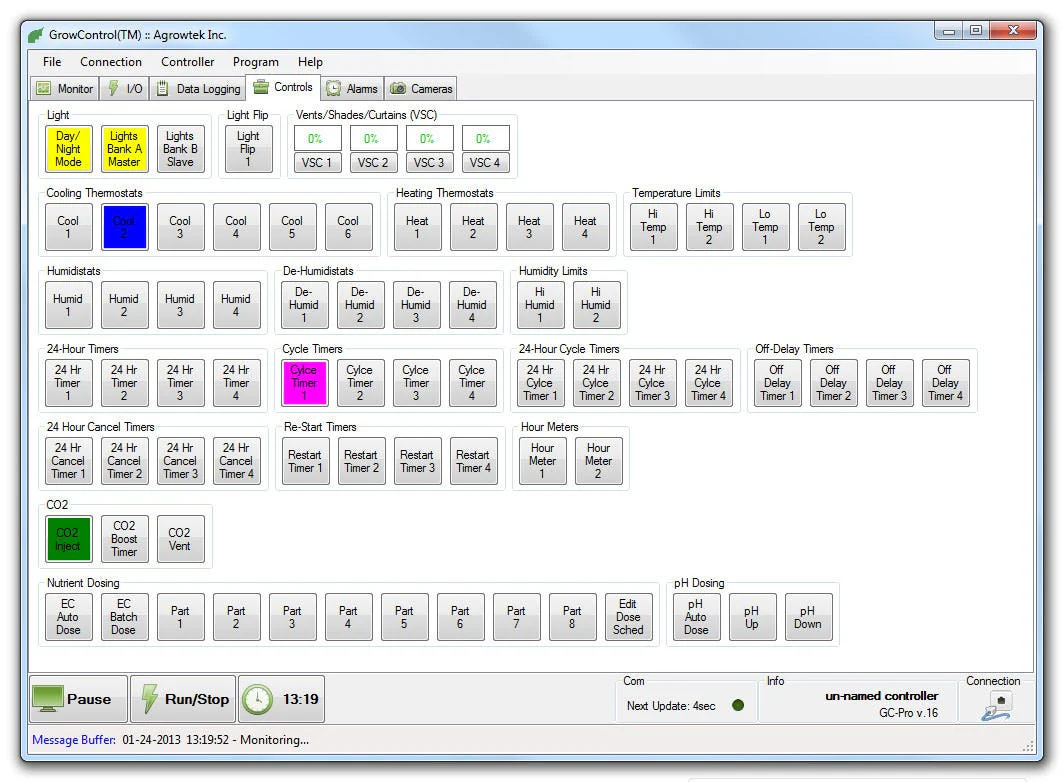Click the green Com status indicator dot
This screenshot has width=1064, height=782.
point(738,705)
